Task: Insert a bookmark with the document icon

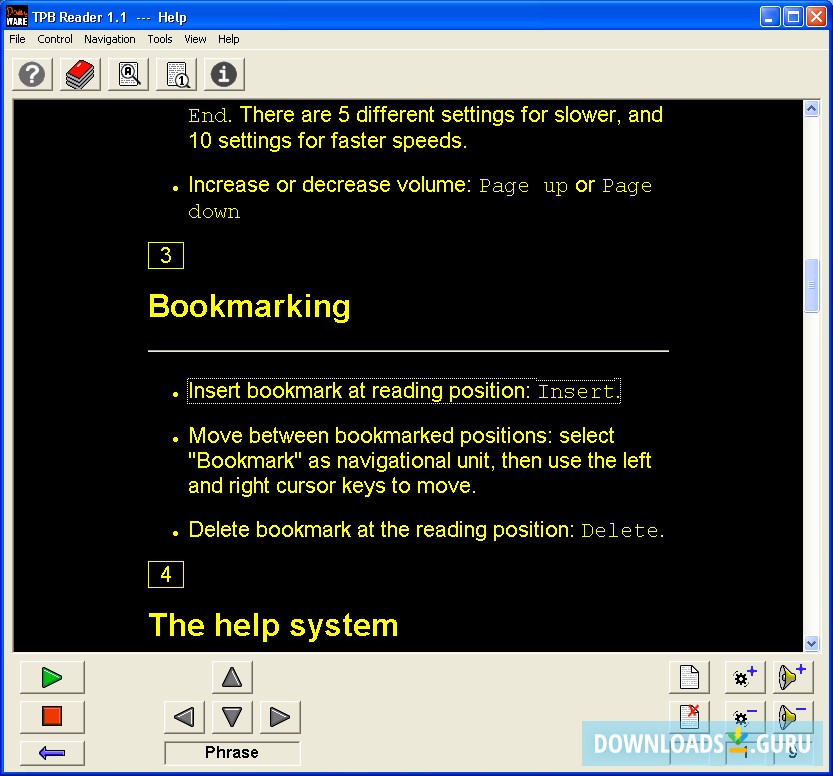Action: (x=689, y=677)
